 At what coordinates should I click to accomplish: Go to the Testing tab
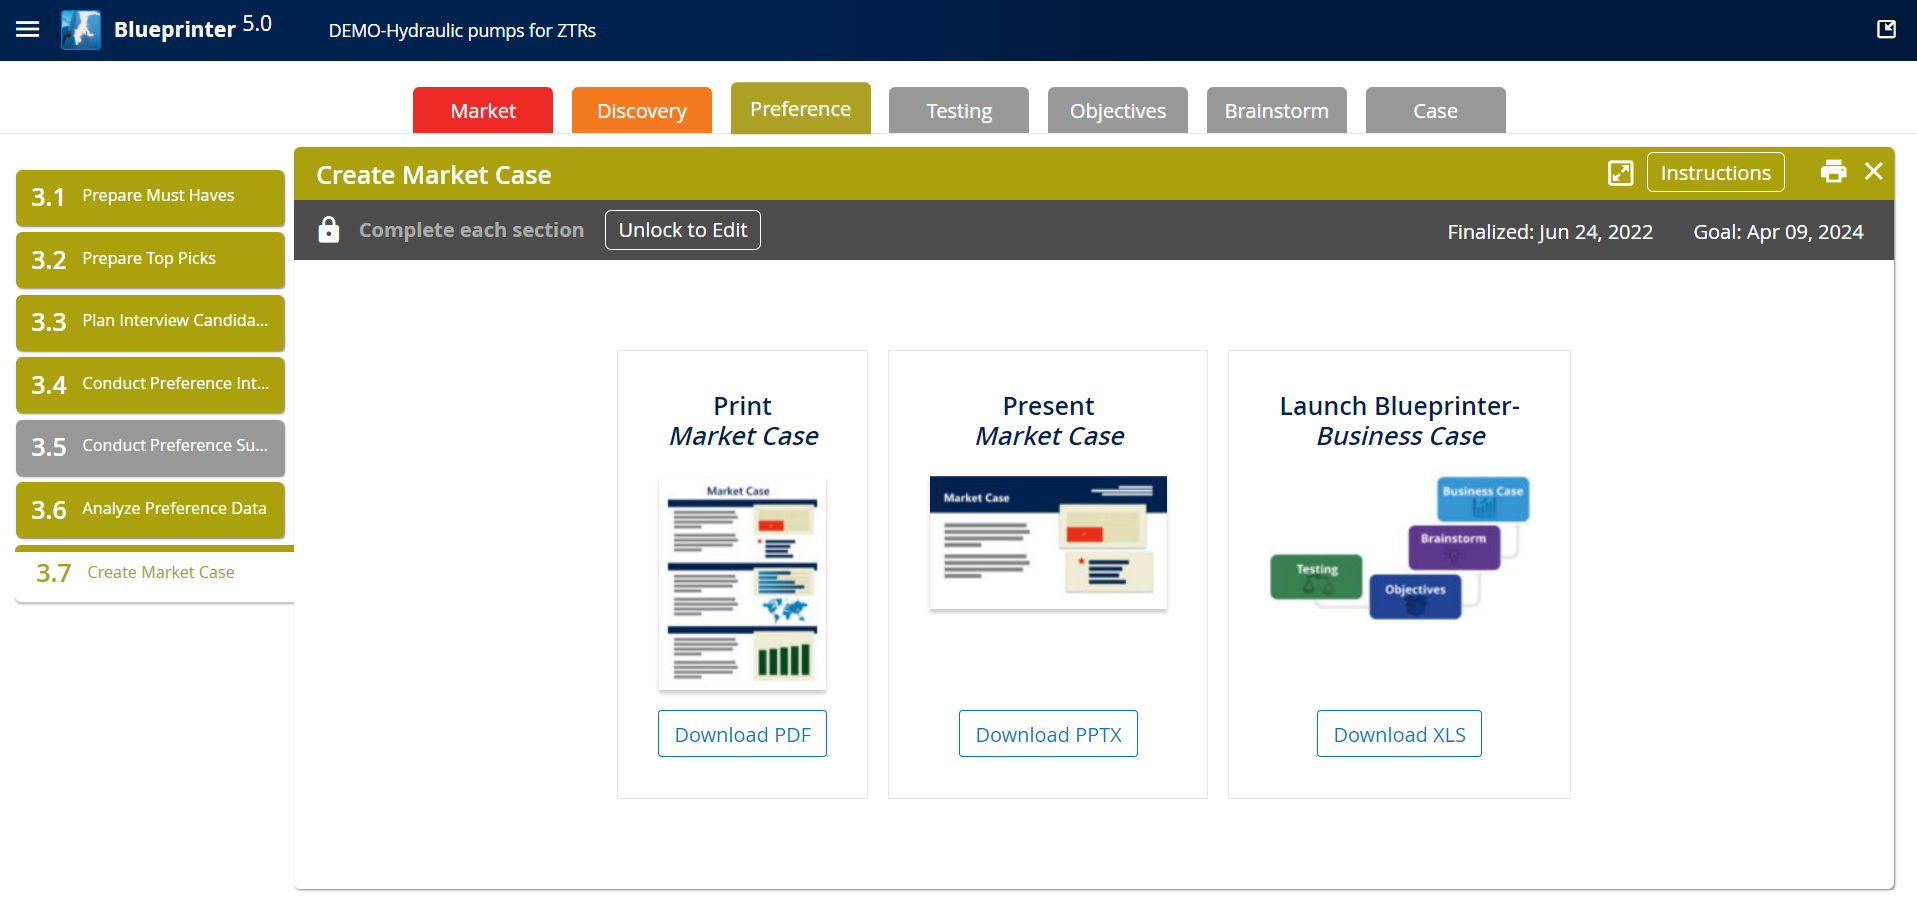pos(959,110)
